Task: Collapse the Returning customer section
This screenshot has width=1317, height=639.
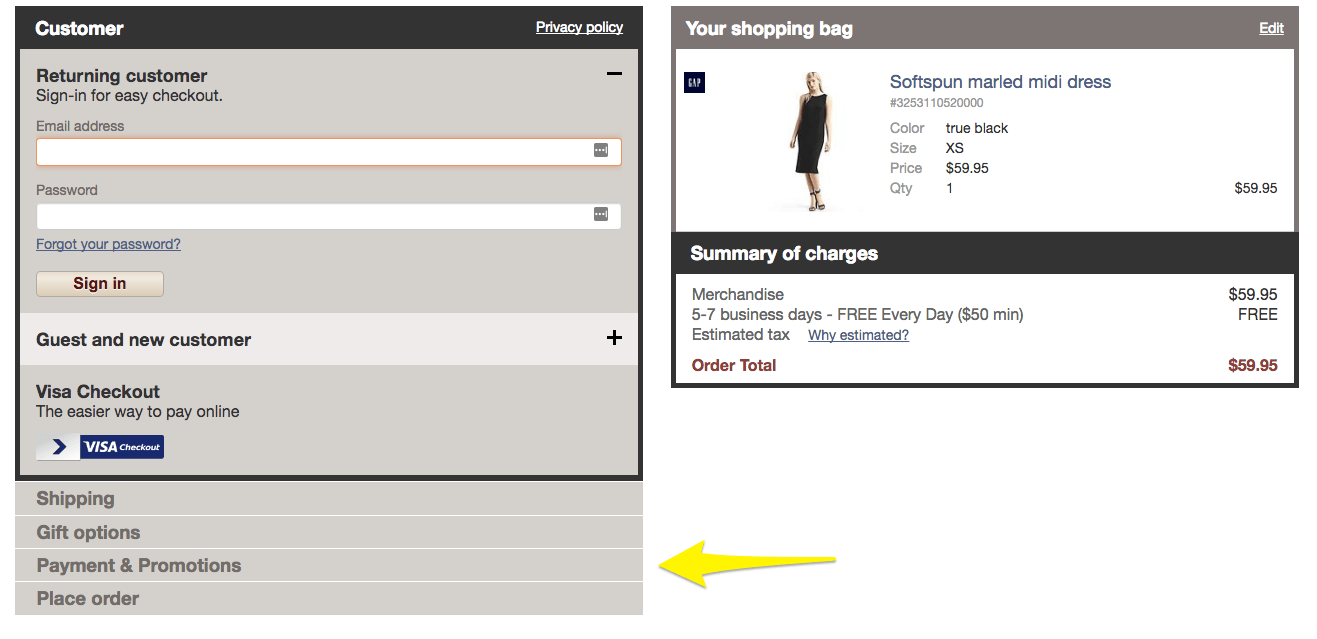Action: 614,74
